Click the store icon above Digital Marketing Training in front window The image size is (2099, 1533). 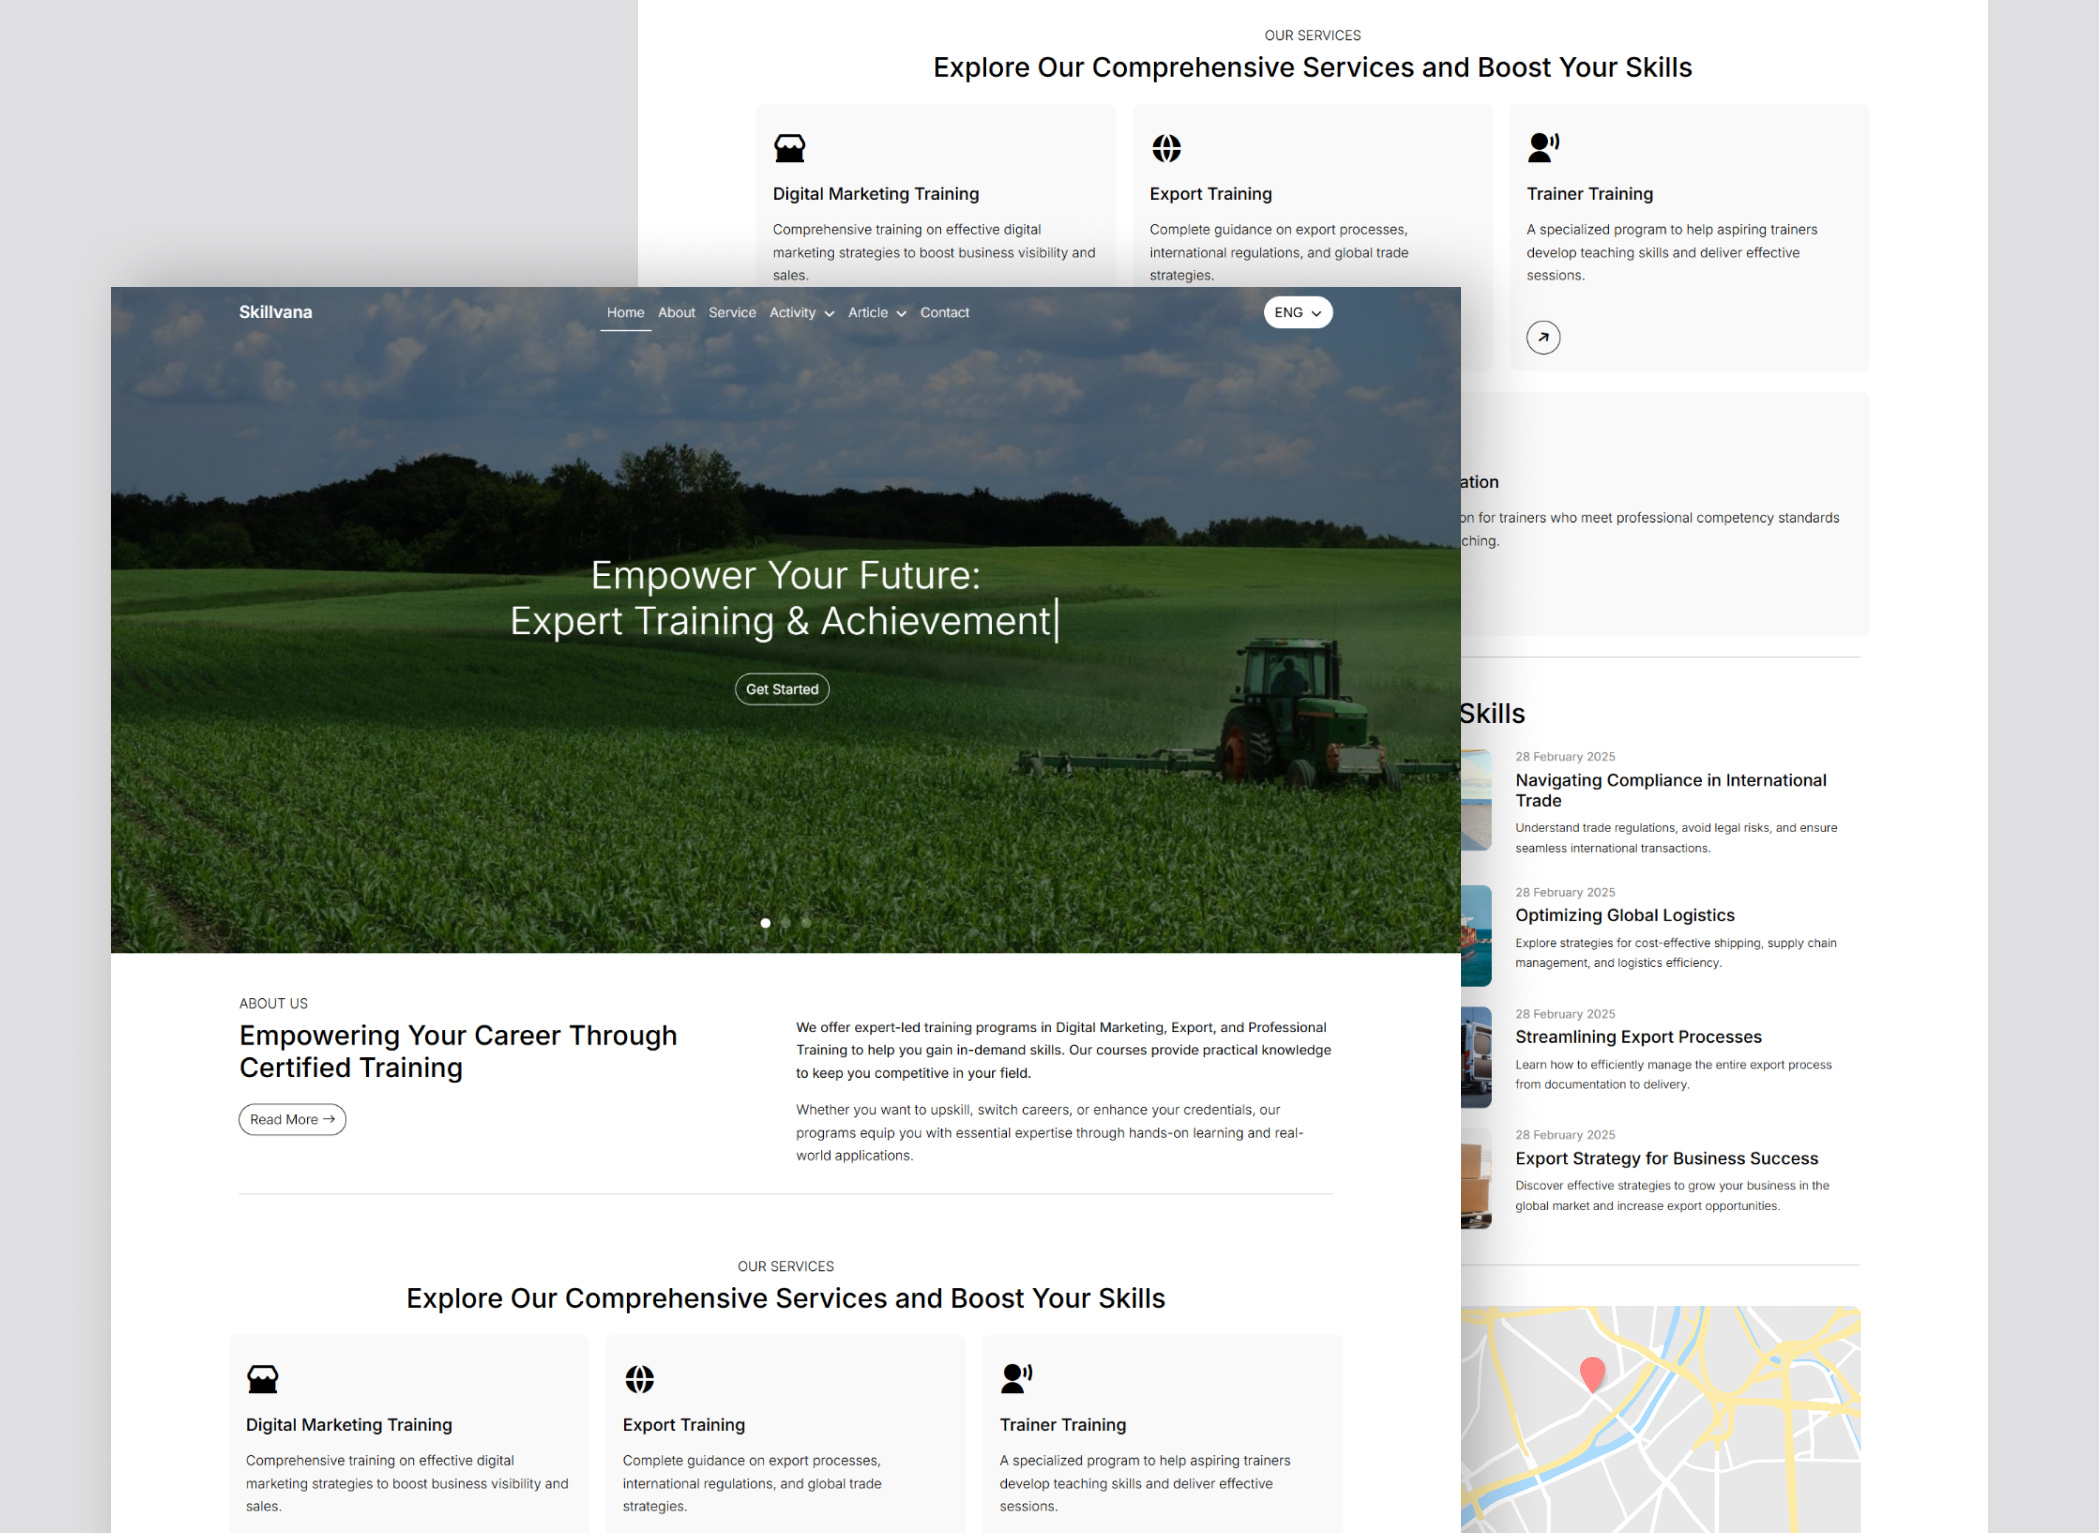(x=262, y=1379)
